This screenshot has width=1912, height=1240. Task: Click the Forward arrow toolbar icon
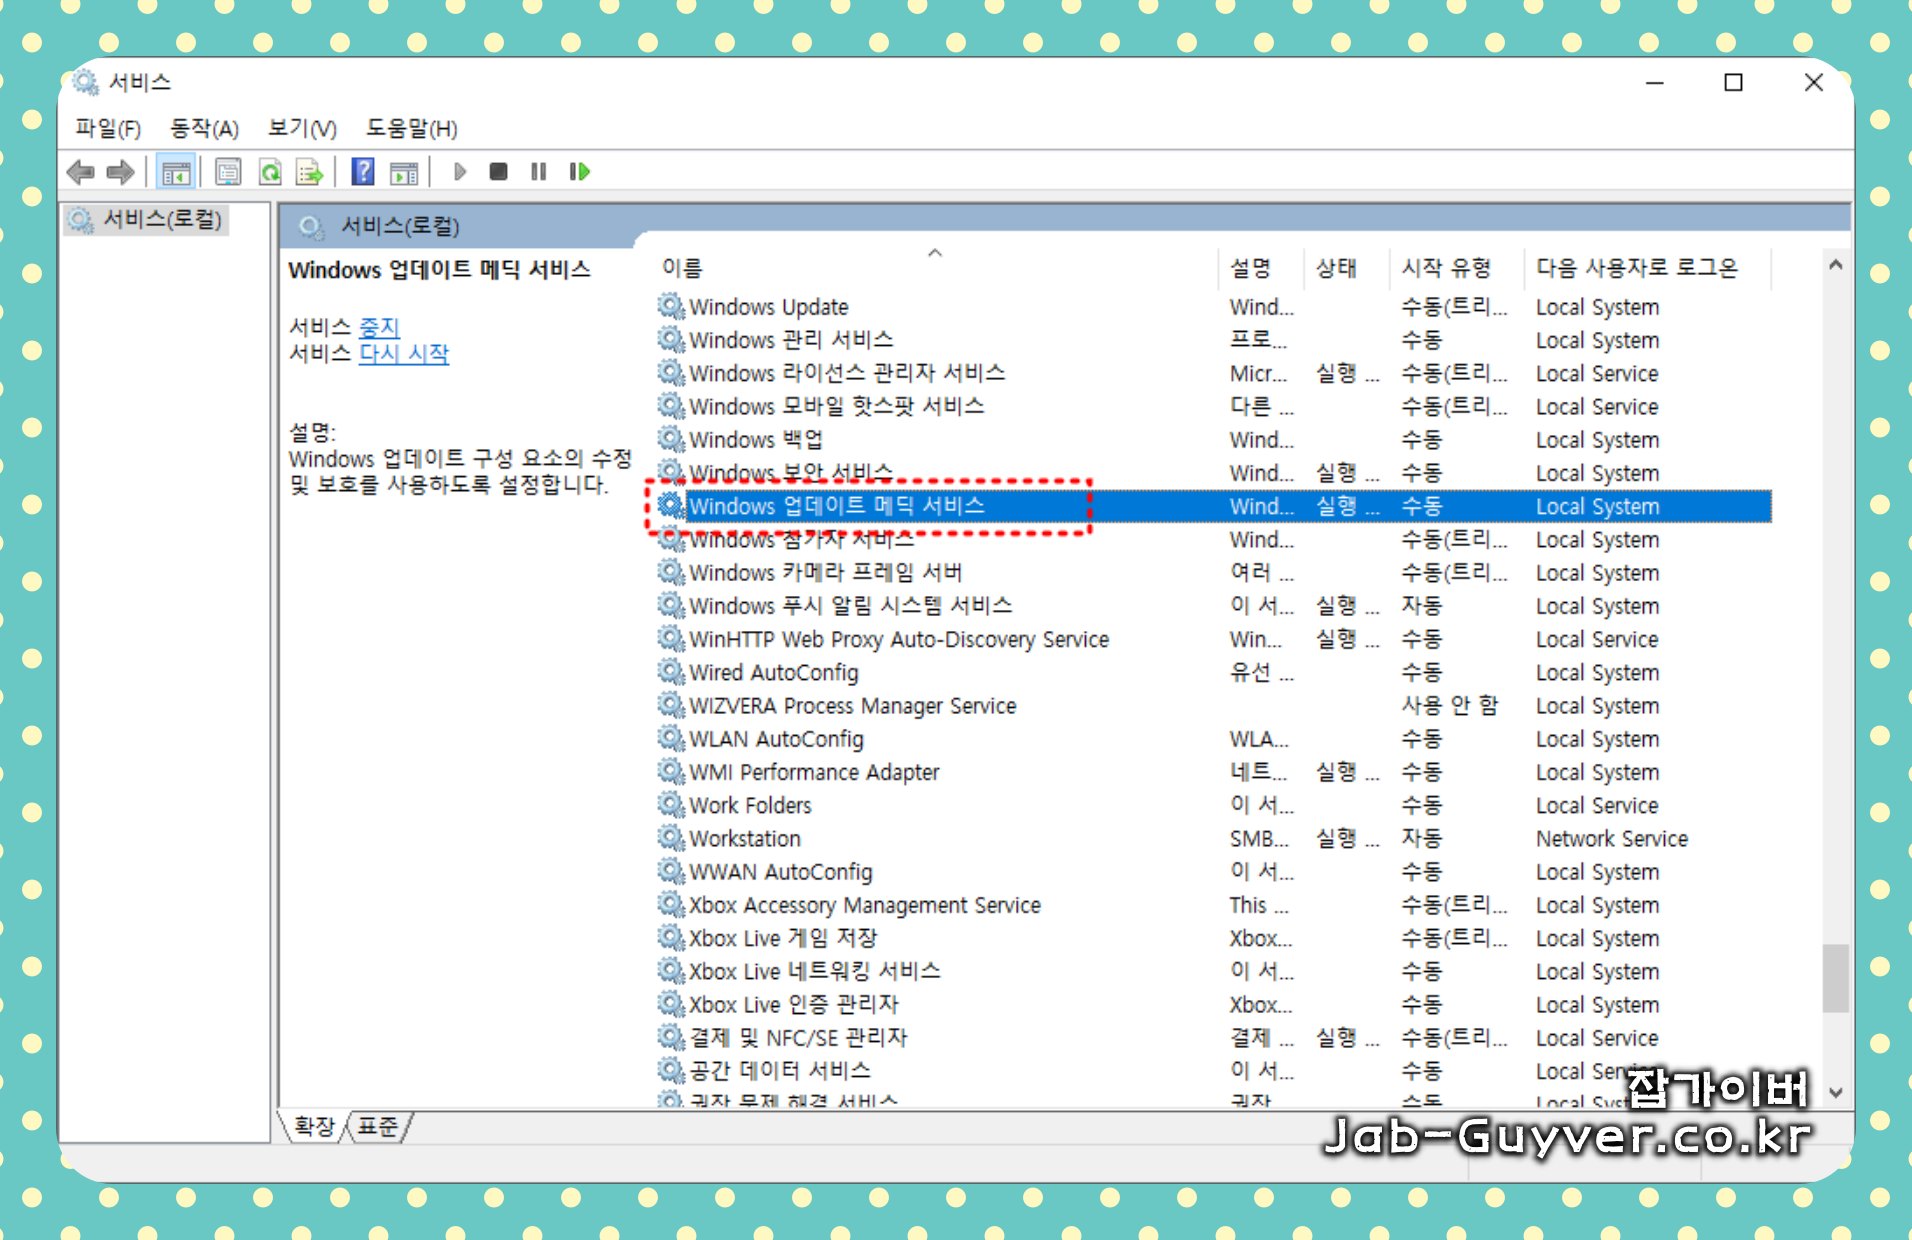120,172
